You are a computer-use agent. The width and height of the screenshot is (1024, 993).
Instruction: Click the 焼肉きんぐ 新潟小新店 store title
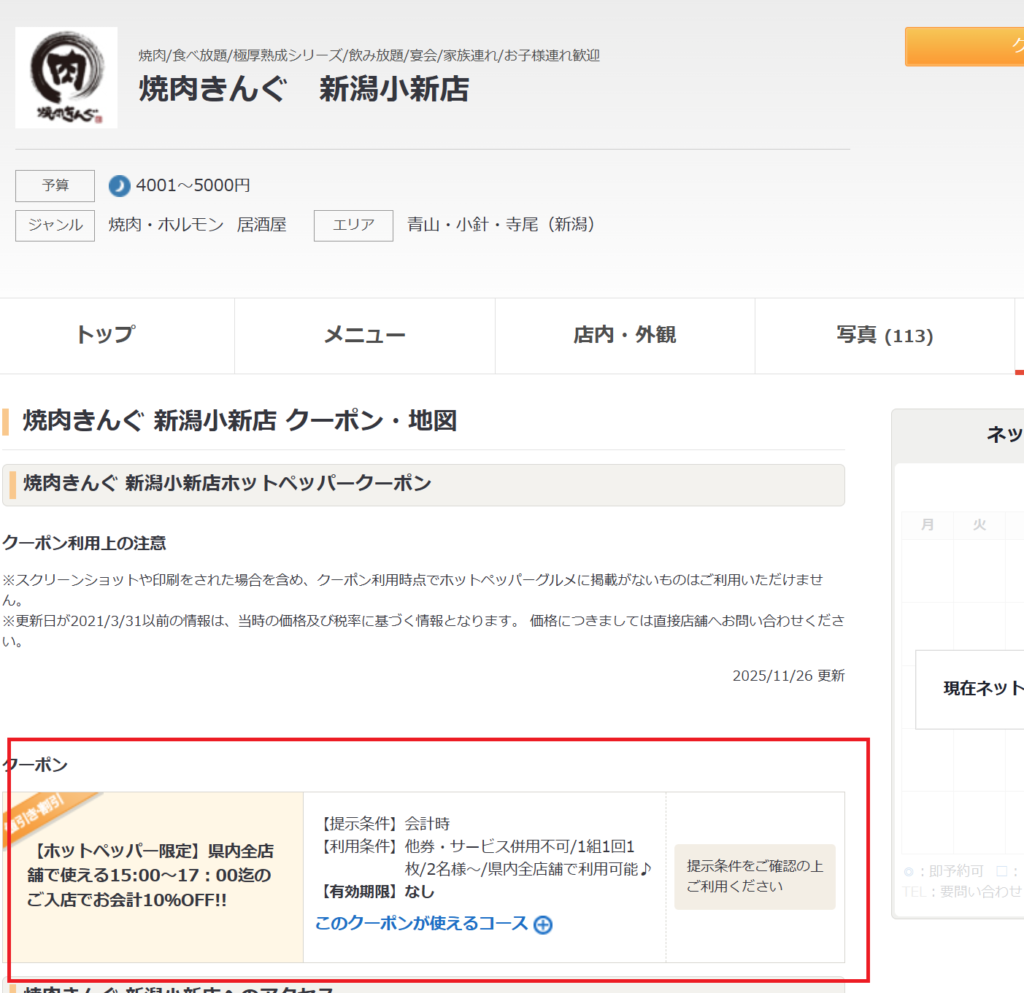[x=303, y=90]
